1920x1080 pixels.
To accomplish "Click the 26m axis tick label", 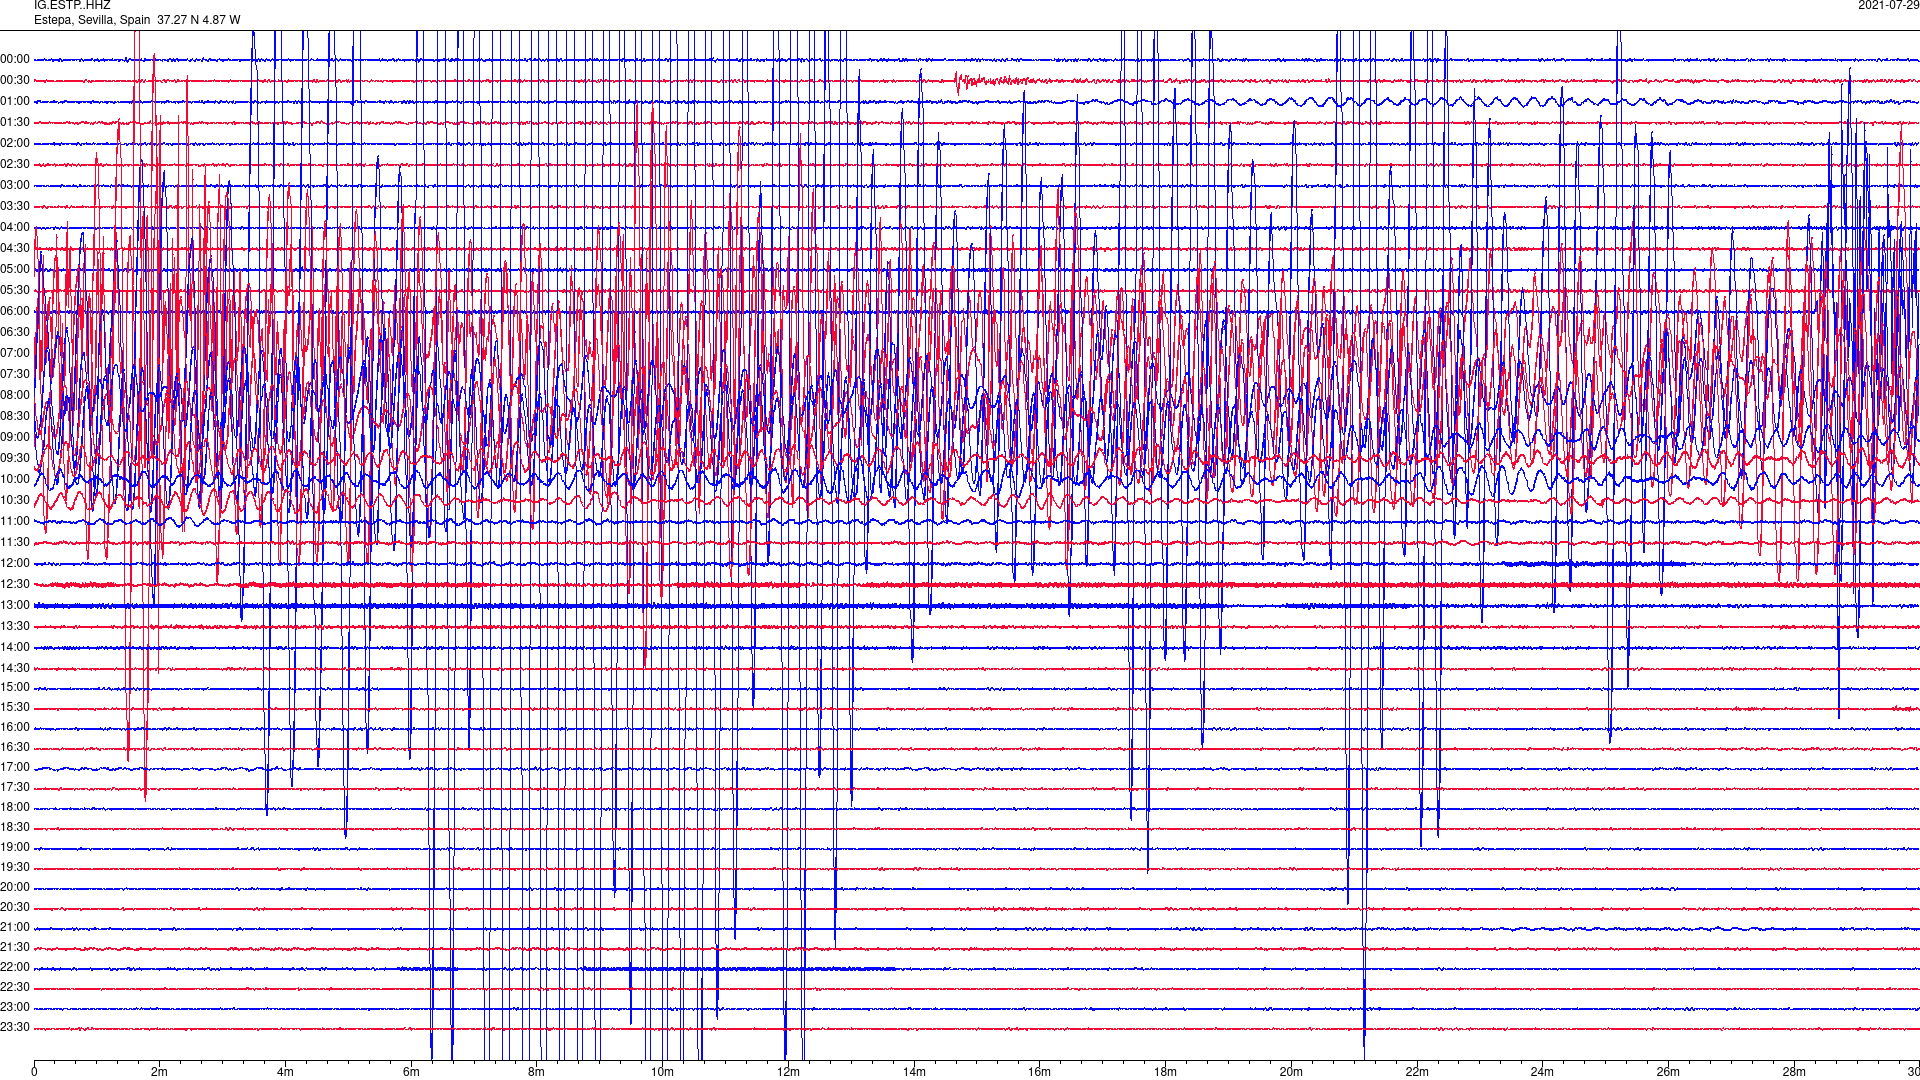I will point(1668,1072).
